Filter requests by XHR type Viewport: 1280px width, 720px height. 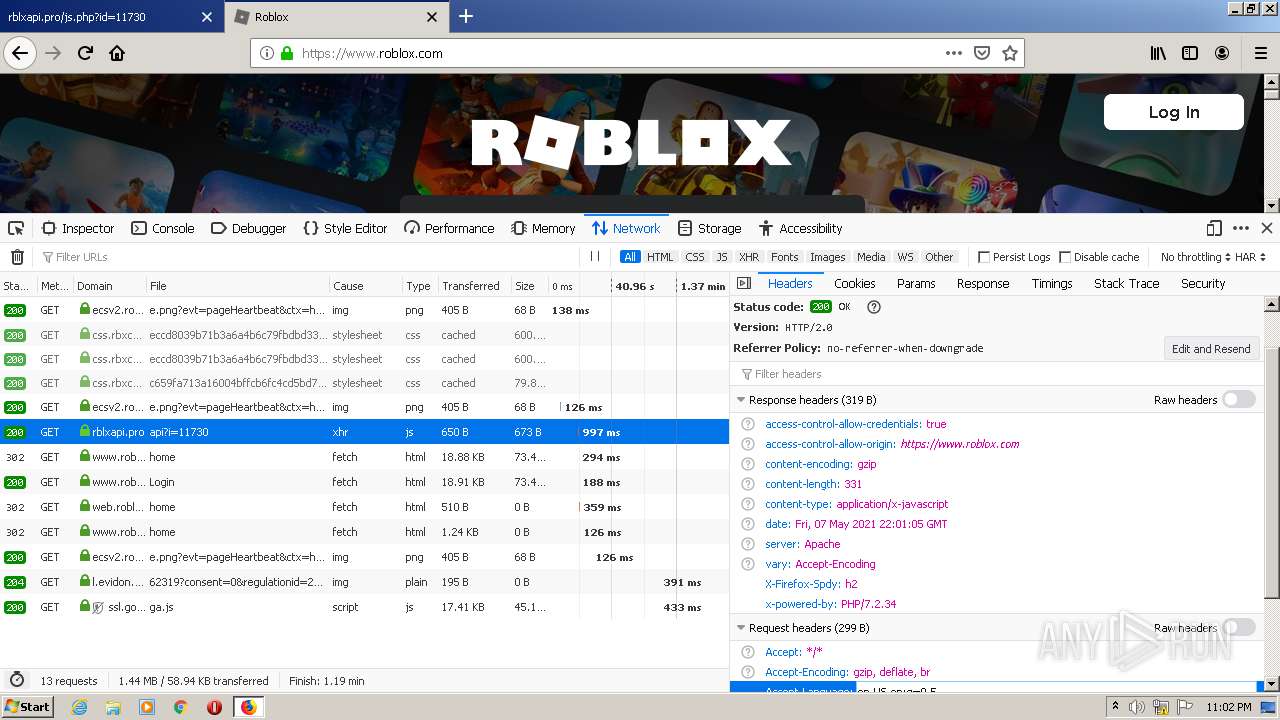coord(749,257)
